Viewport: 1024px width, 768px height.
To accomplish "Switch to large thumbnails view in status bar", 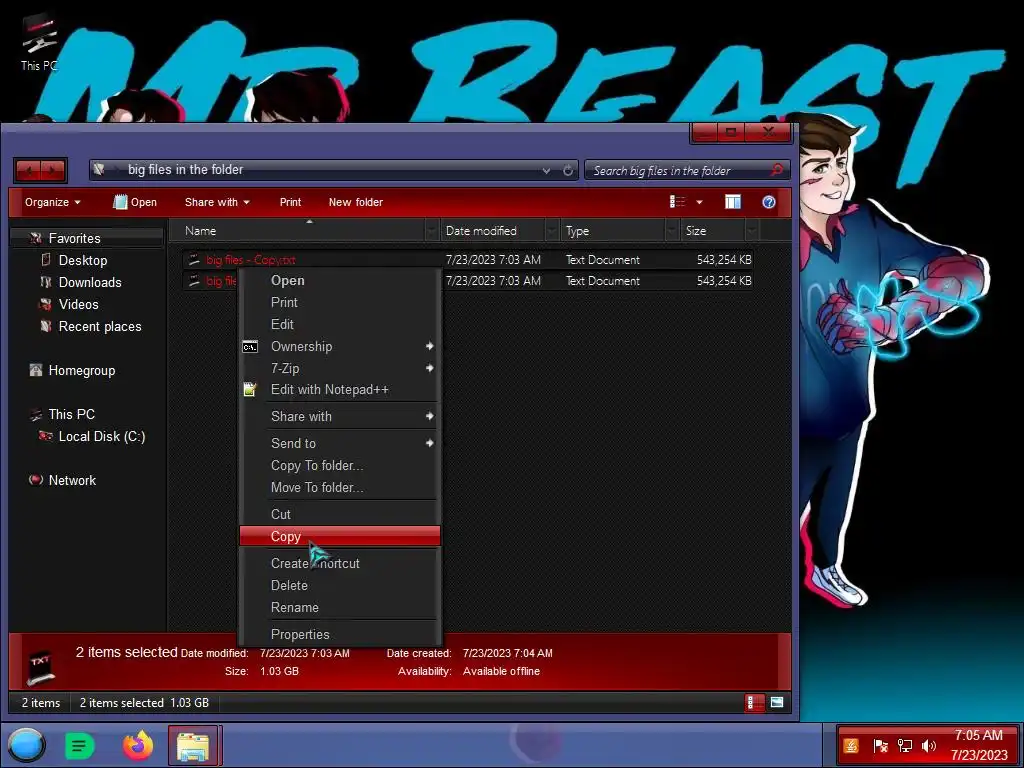I will click(776, 703).
